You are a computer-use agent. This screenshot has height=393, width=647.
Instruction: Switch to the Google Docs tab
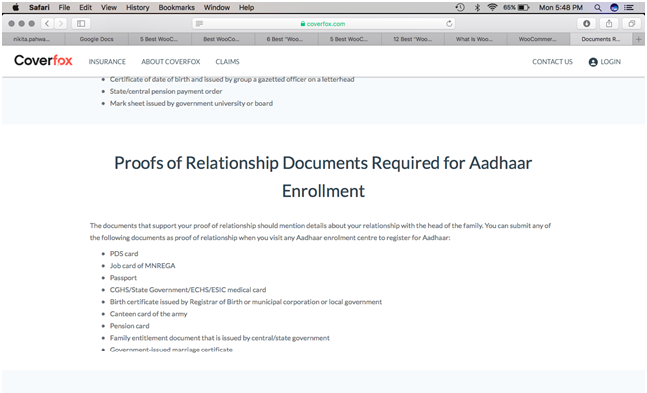coord(97,39)
